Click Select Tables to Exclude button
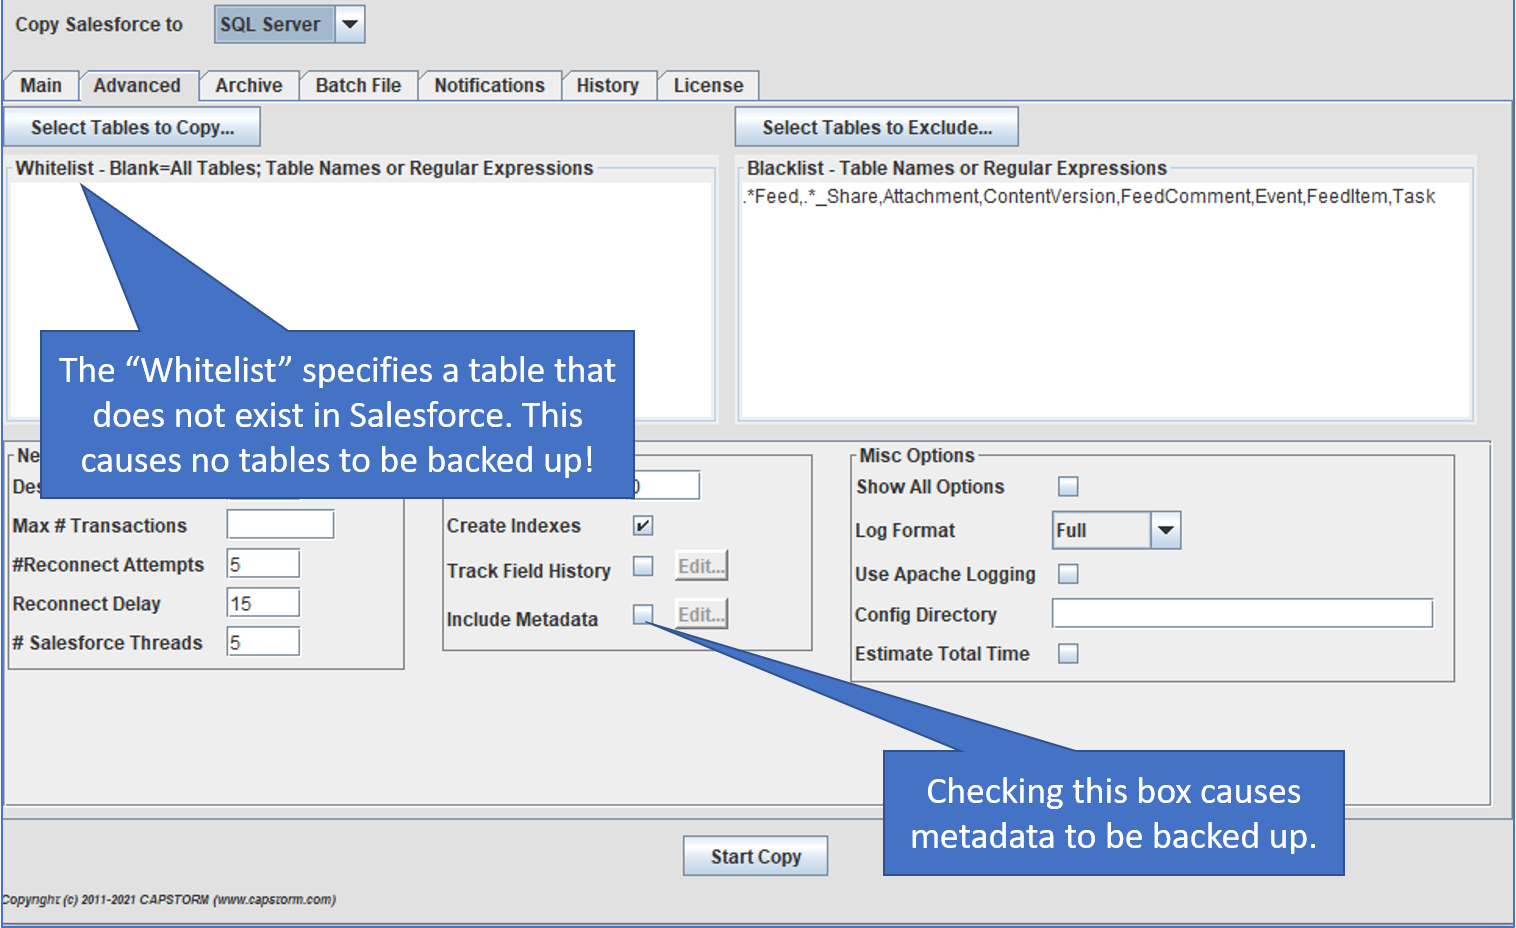Image resolution: width=1516 pixels, height=928 pixels. [877, 127]
